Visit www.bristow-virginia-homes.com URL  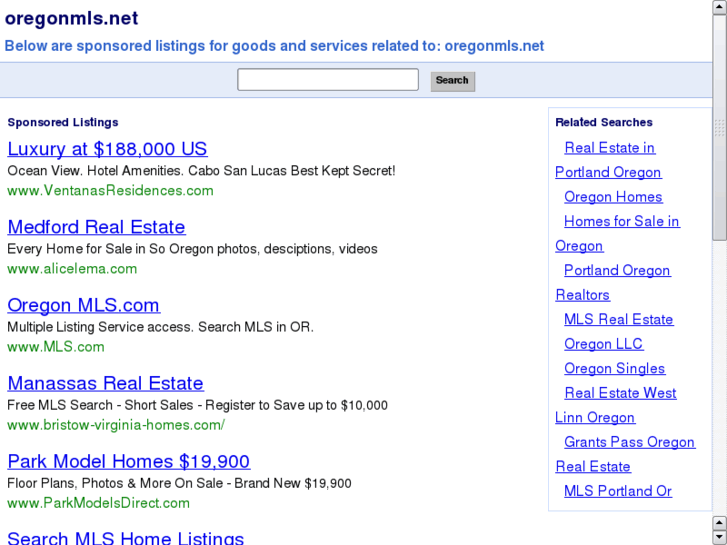tap(116, 425)
